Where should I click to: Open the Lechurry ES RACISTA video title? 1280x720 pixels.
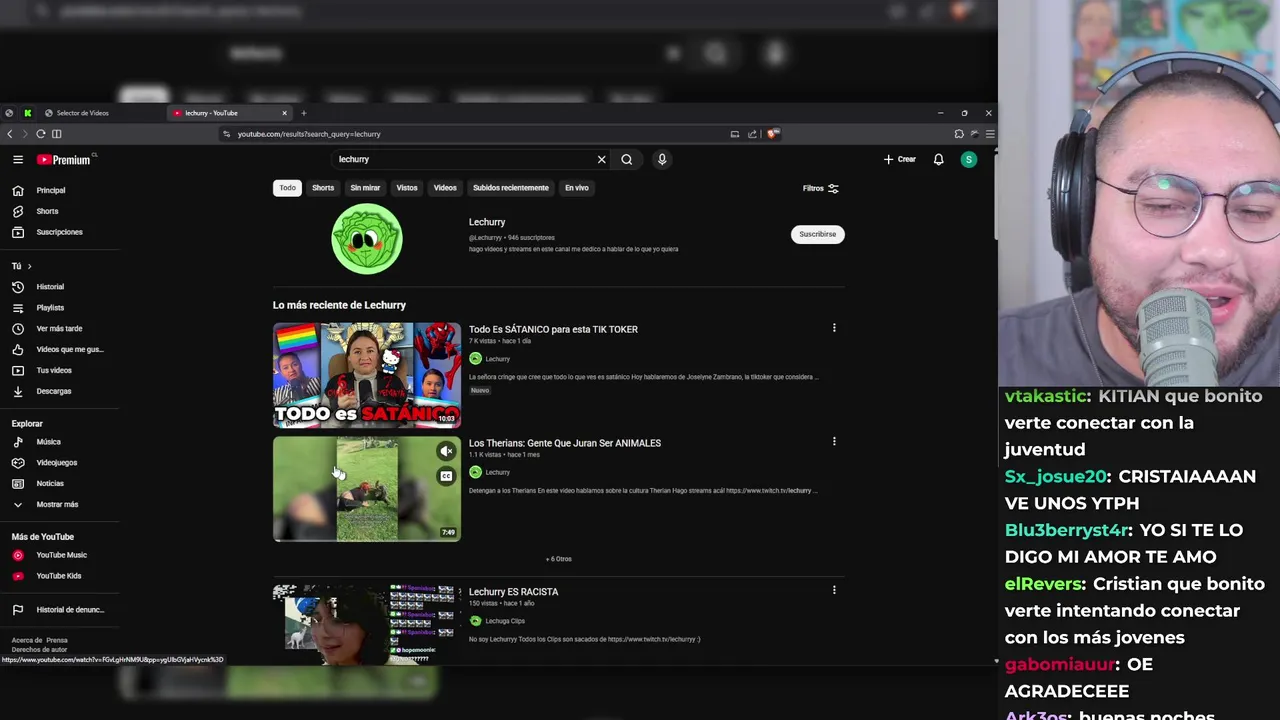[513, 592]
